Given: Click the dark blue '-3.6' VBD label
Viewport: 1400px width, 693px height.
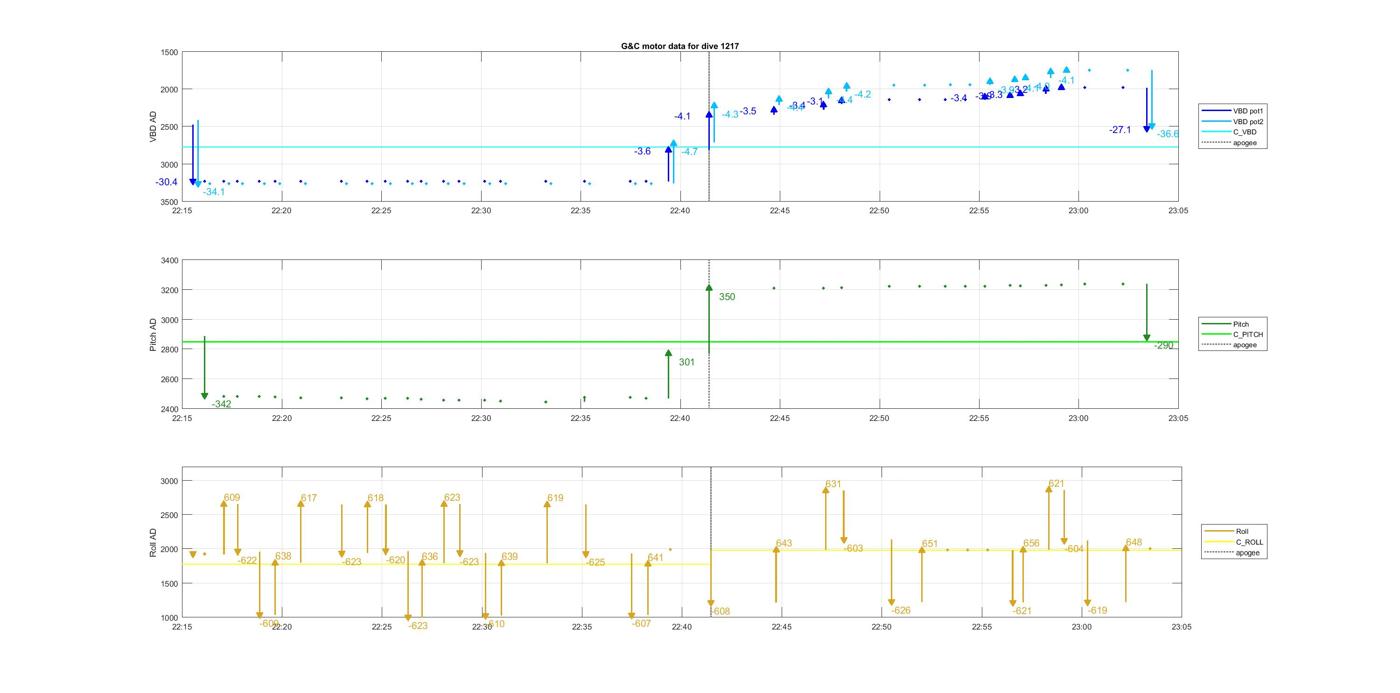Looking at the screenshot, I should [642, 151].
